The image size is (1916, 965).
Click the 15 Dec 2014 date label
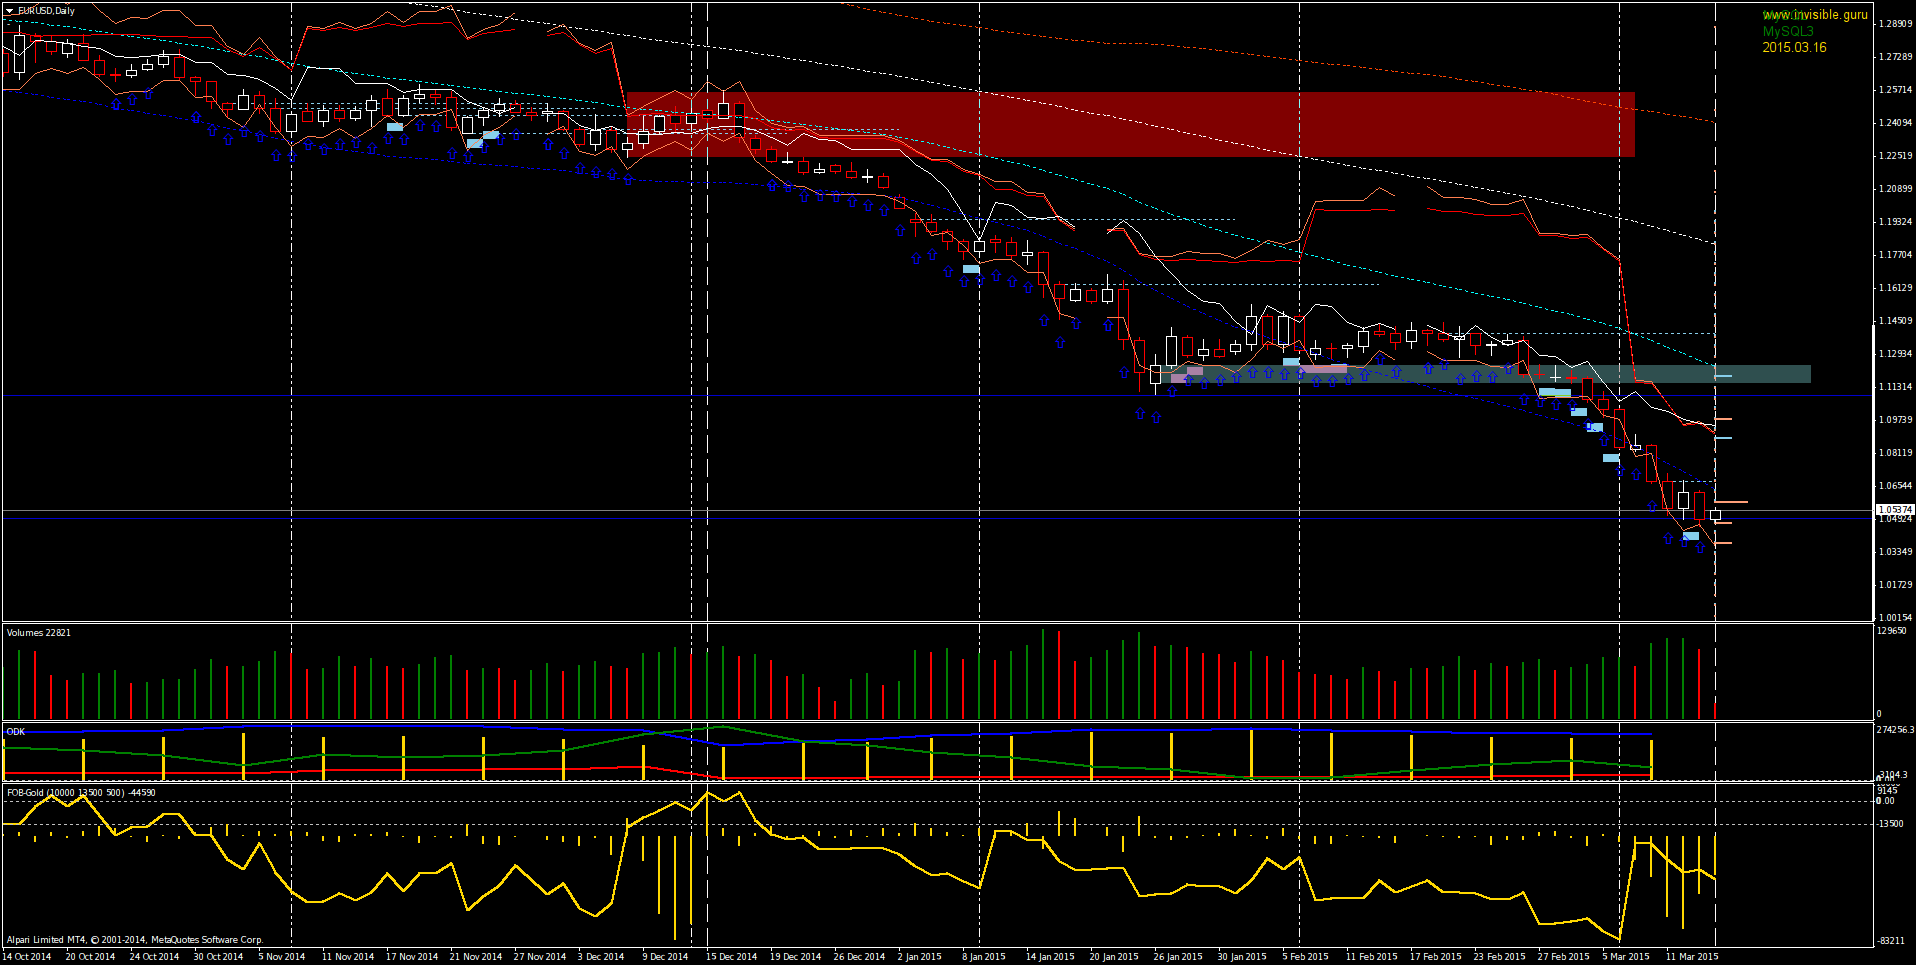pos(731,957)
